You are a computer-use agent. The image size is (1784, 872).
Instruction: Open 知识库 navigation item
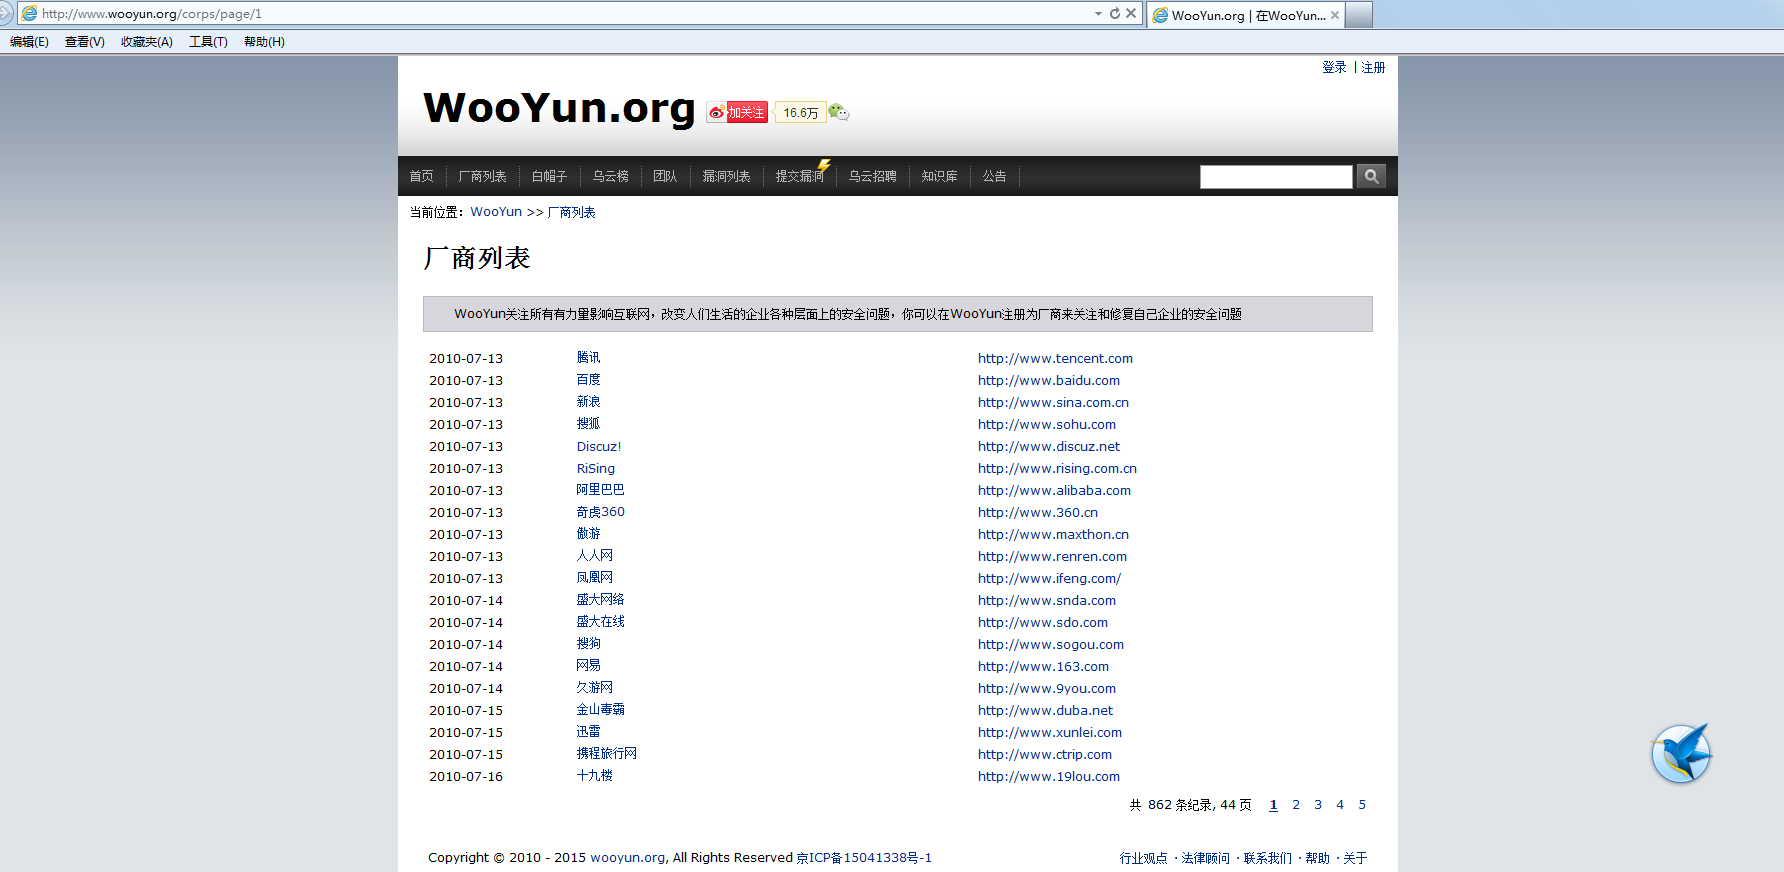click(939, 176)
